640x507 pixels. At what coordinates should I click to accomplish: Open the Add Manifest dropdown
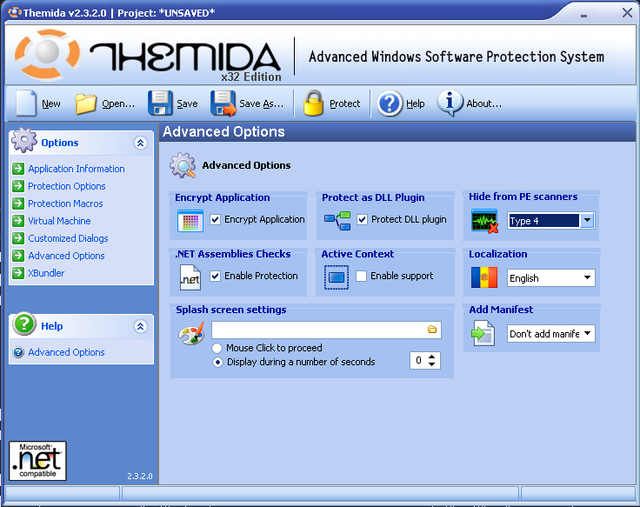[x=587, y=333]
